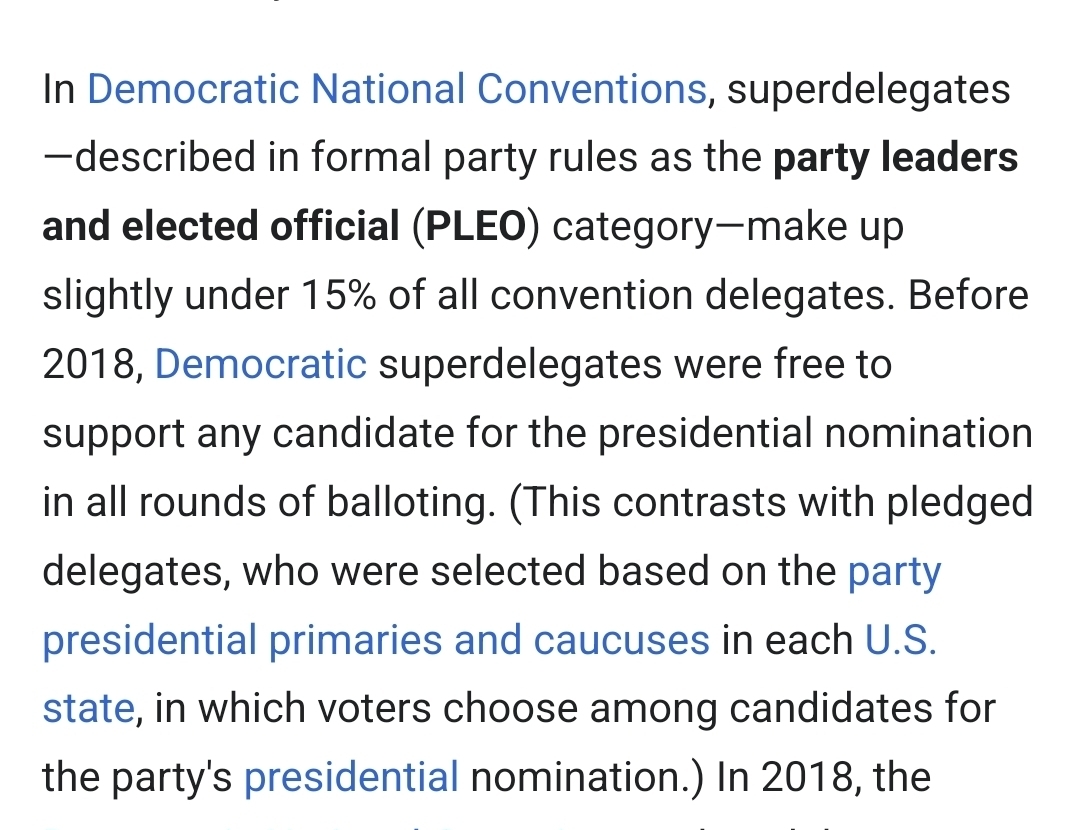Open the "presidential primaries and caucuses" link

click(x=375, y=640)
